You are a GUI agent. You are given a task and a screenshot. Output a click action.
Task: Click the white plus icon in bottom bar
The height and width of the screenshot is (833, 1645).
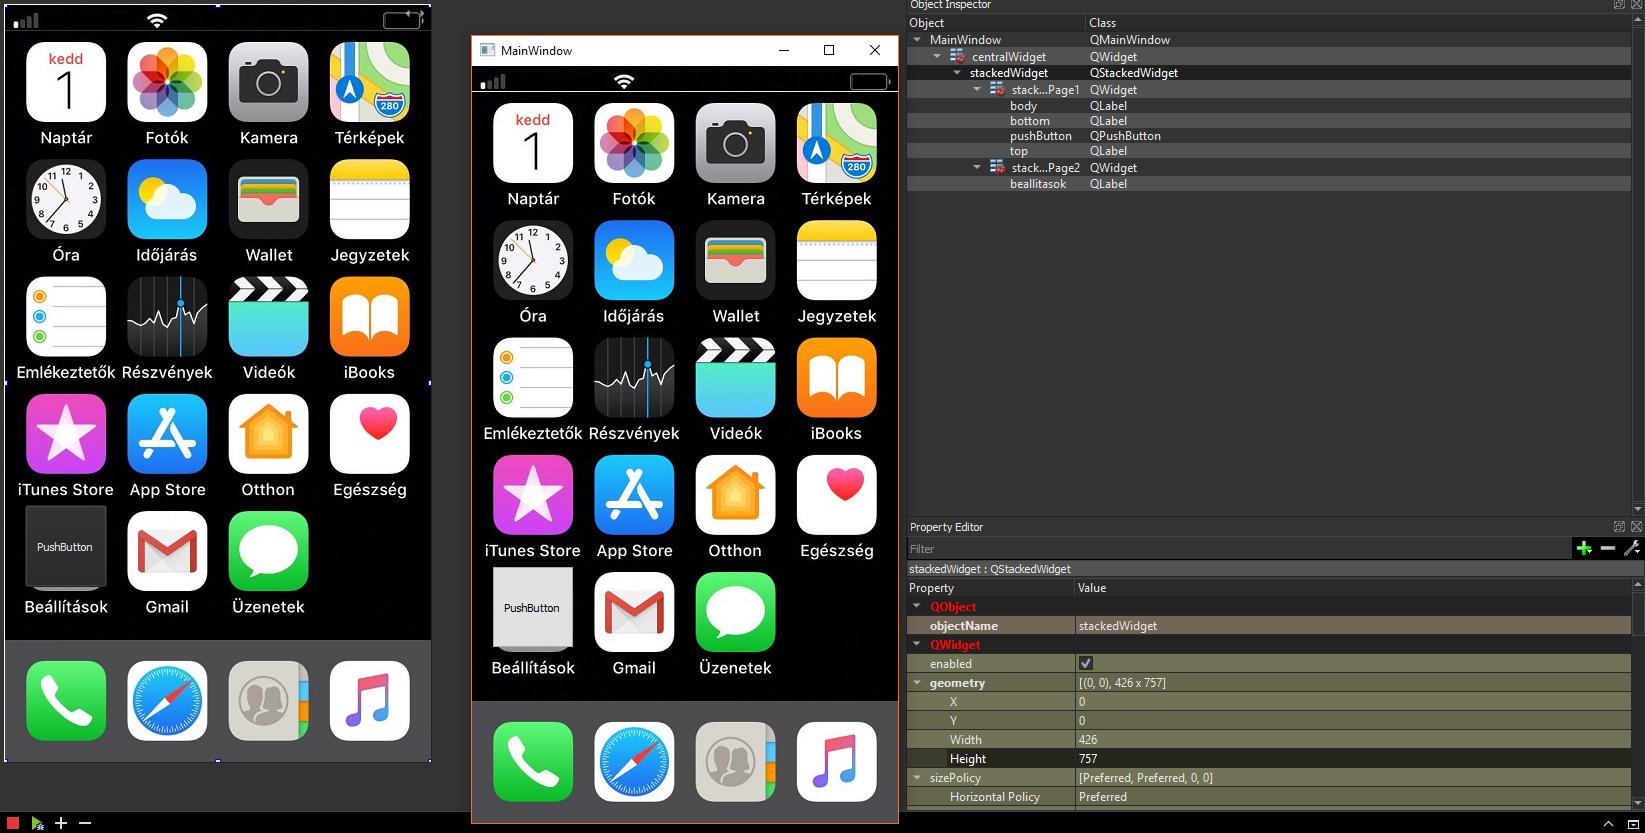(61, 823)
